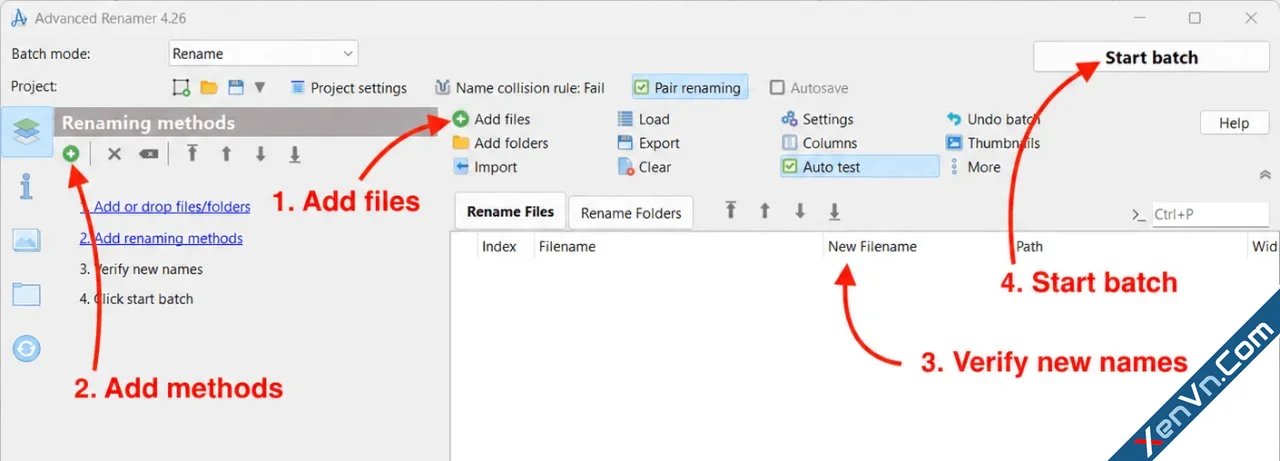Move file to top in file list toolbar
This screenshot has width=1280, height=461.
[731, 211]
